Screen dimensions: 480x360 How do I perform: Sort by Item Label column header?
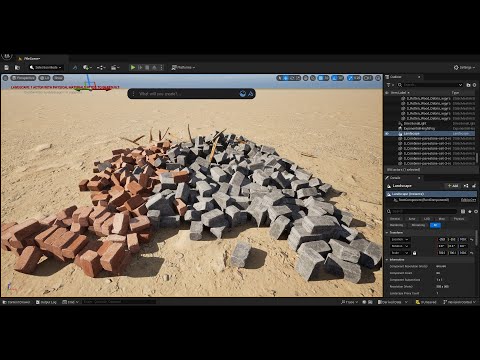point(400,93)
